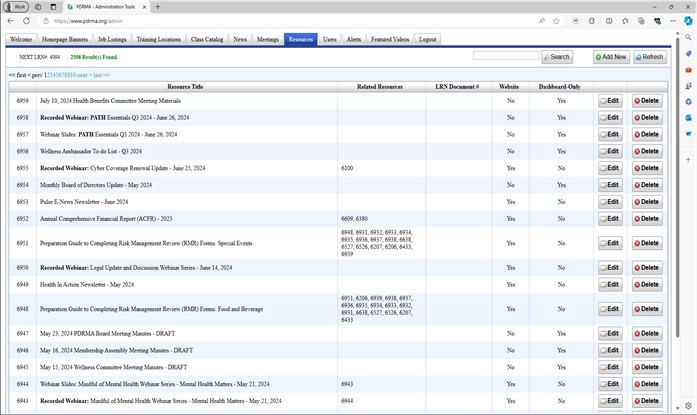The width and height of the screenshot is (697, 415).
Task: Open a new browser tab
Action: click(157, 6)
